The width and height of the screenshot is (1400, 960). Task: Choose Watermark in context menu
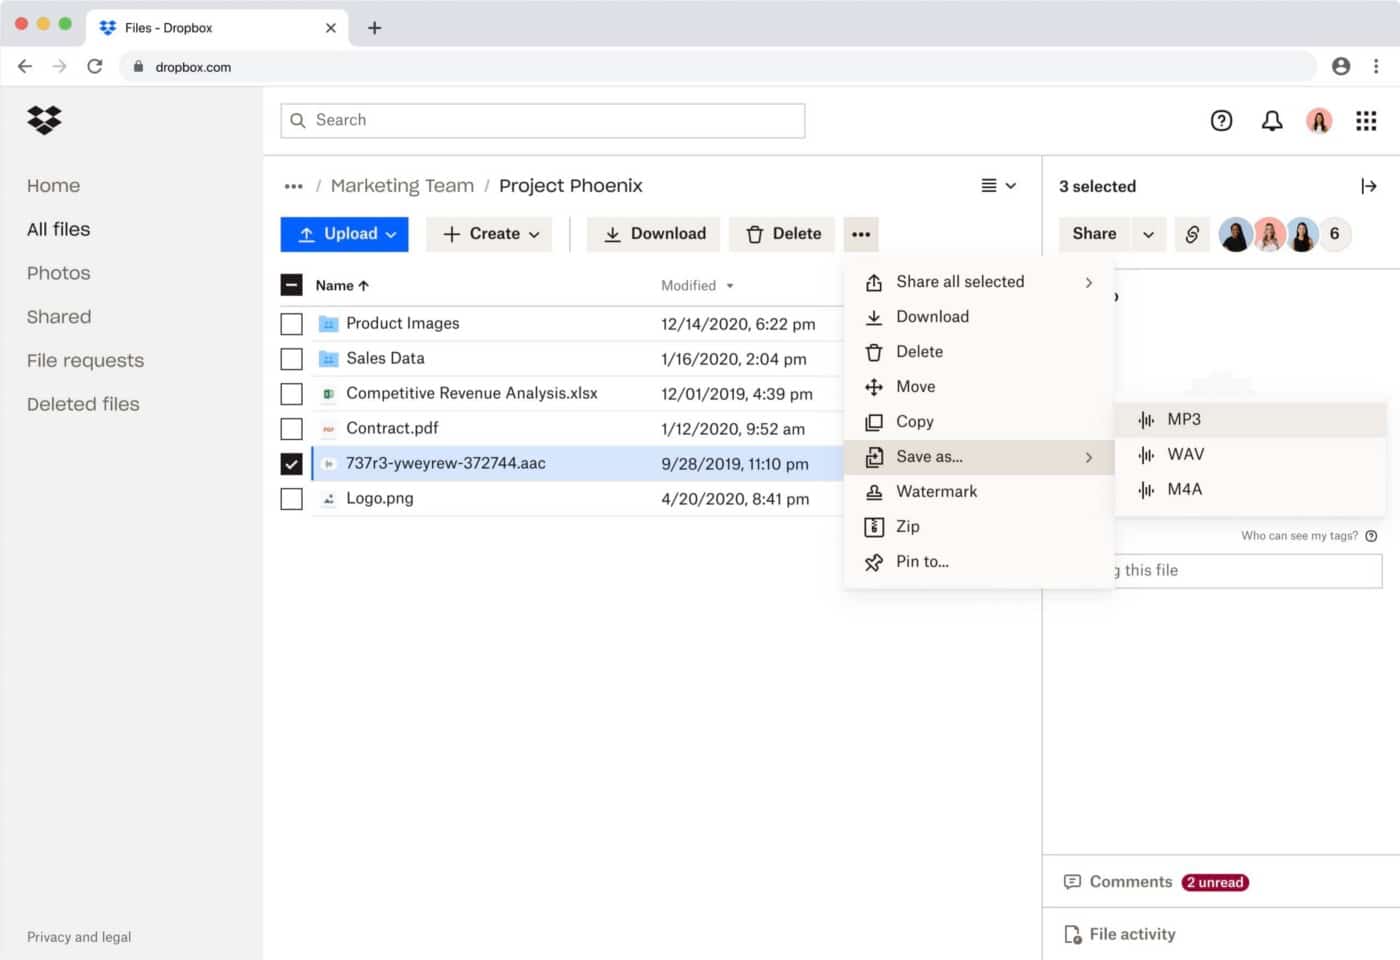(x=979, y=492)
